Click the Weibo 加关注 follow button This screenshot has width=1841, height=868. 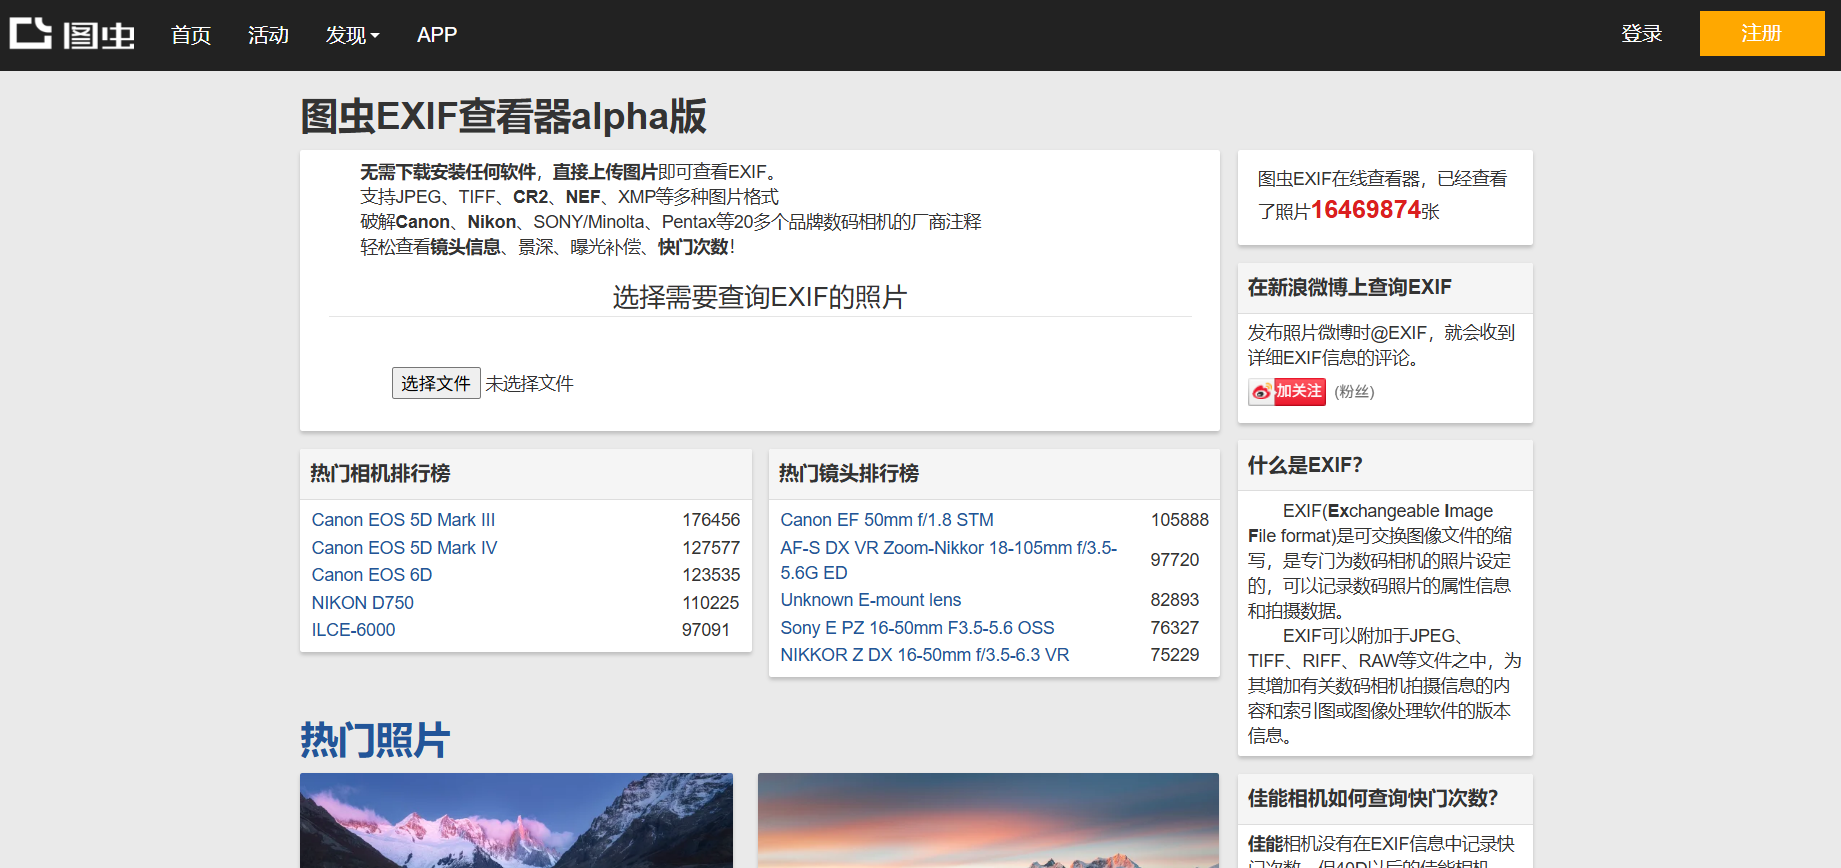[1287, 391]
